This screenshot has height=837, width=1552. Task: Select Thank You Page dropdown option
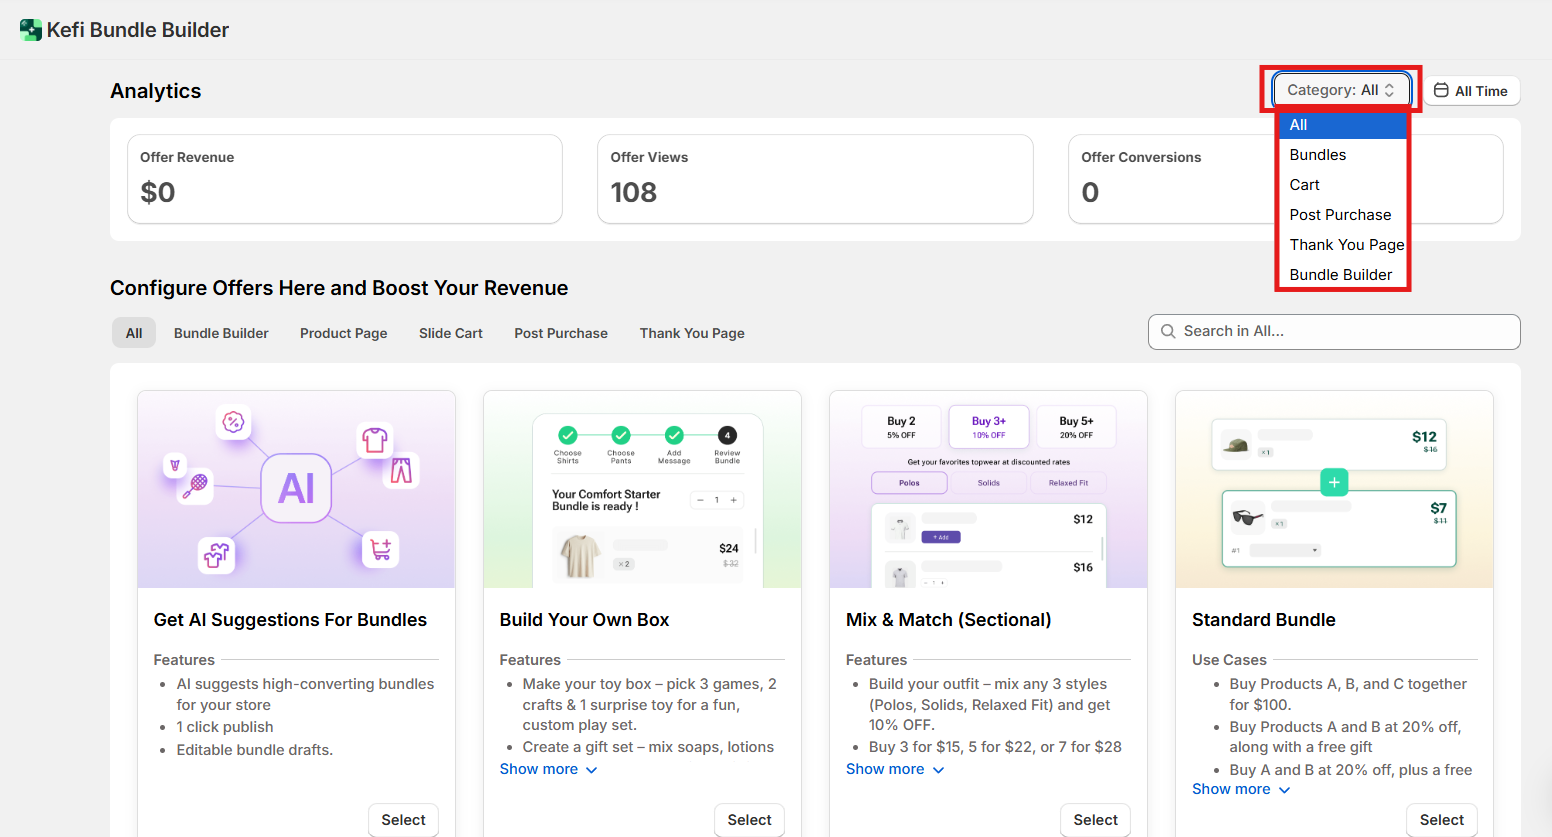click(x=1346, y=245)
